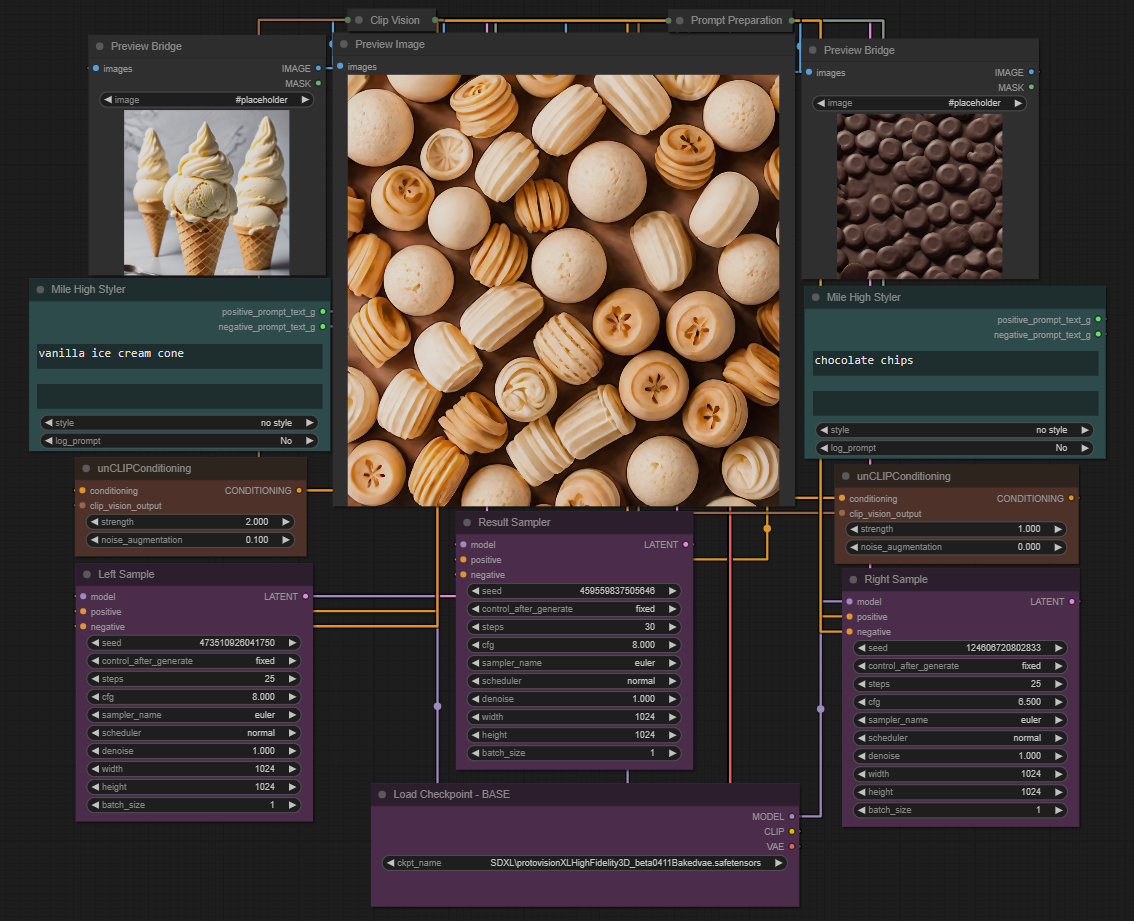Collapse the Left Sample node via its title dot
Screen dimensions: 1134x921
point(87,574)
